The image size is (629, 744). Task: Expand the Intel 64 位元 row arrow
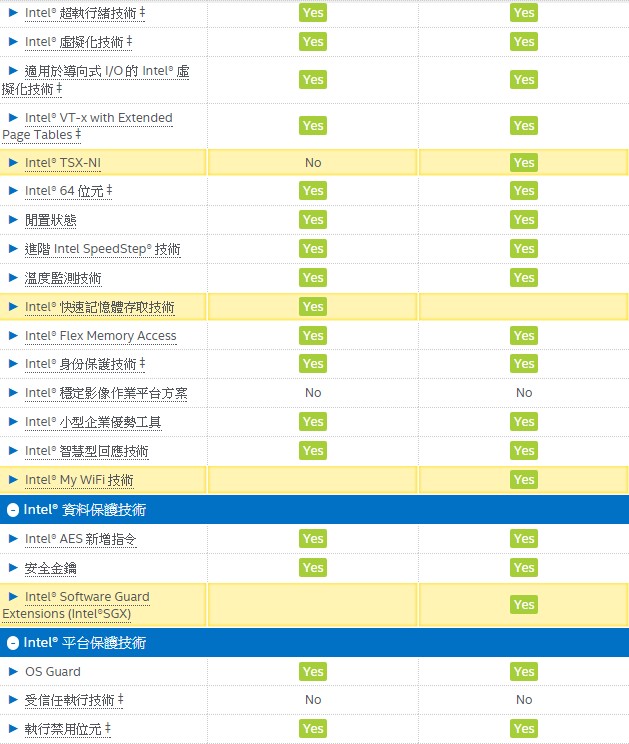pyautogui.click(x=13, y=191)
